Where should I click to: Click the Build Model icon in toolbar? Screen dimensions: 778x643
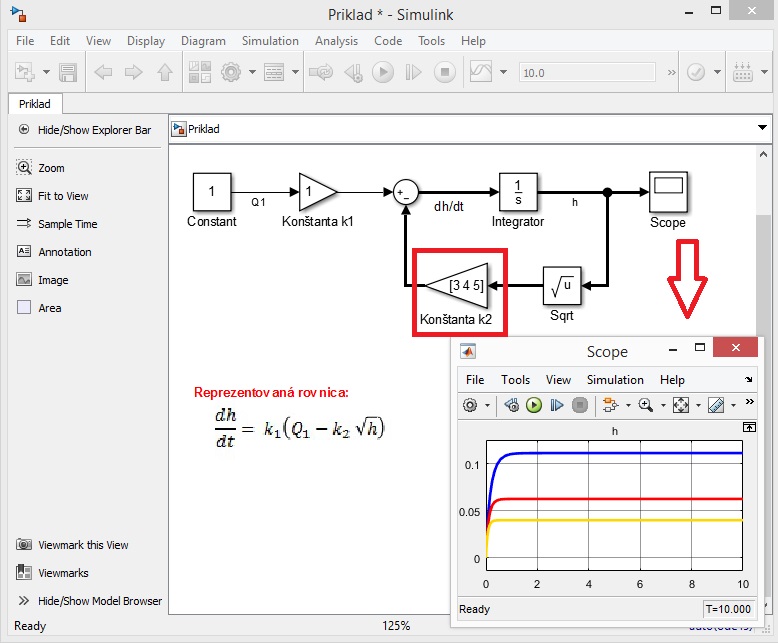[743, 72]
